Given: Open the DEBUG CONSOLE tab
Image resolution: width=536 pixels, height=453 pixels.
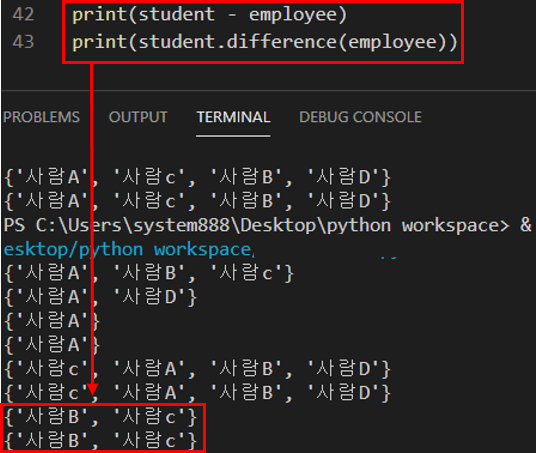Looking at the screenshot, I should (360, 117).
